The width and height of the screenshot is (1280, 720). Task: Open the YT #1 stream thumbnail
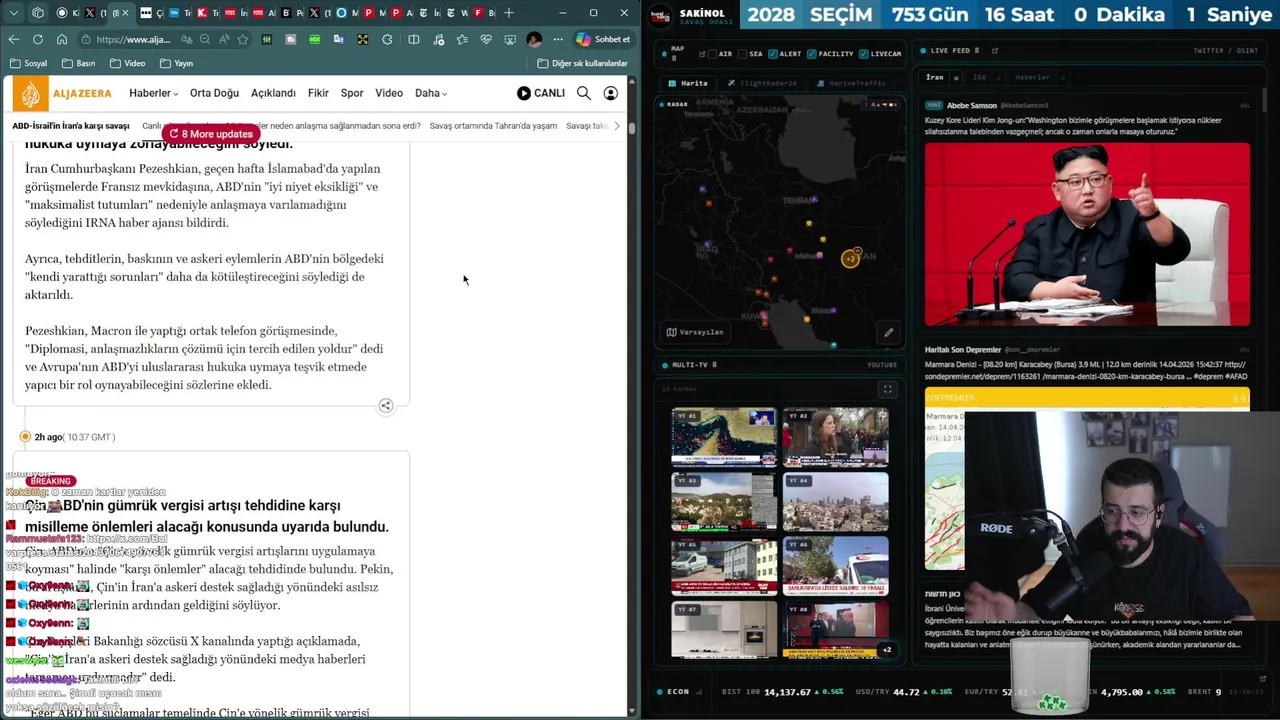click(724, 437)
